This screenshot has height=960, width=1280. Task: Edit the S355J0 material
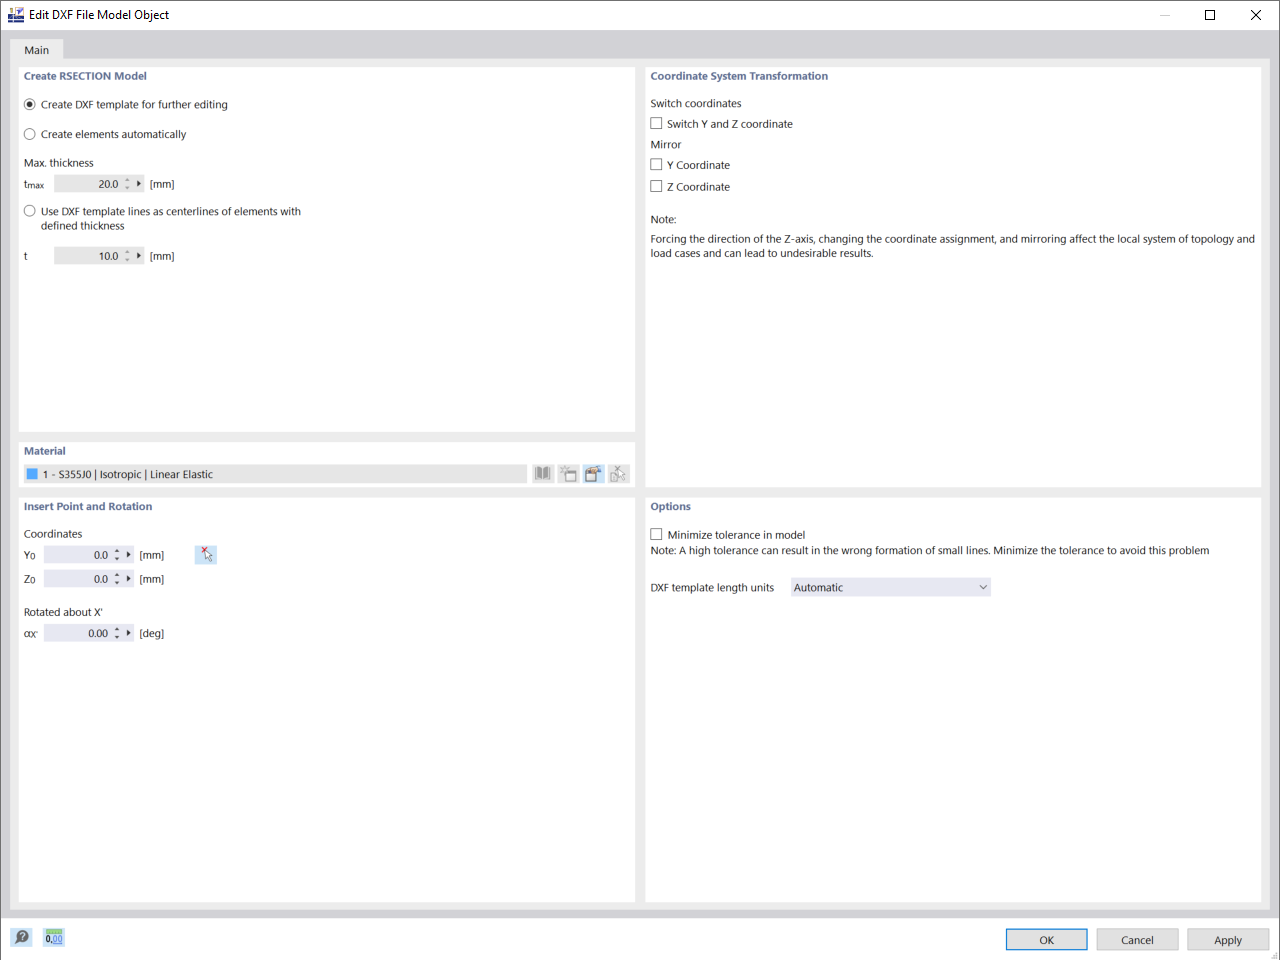click(x=593, y=473)
